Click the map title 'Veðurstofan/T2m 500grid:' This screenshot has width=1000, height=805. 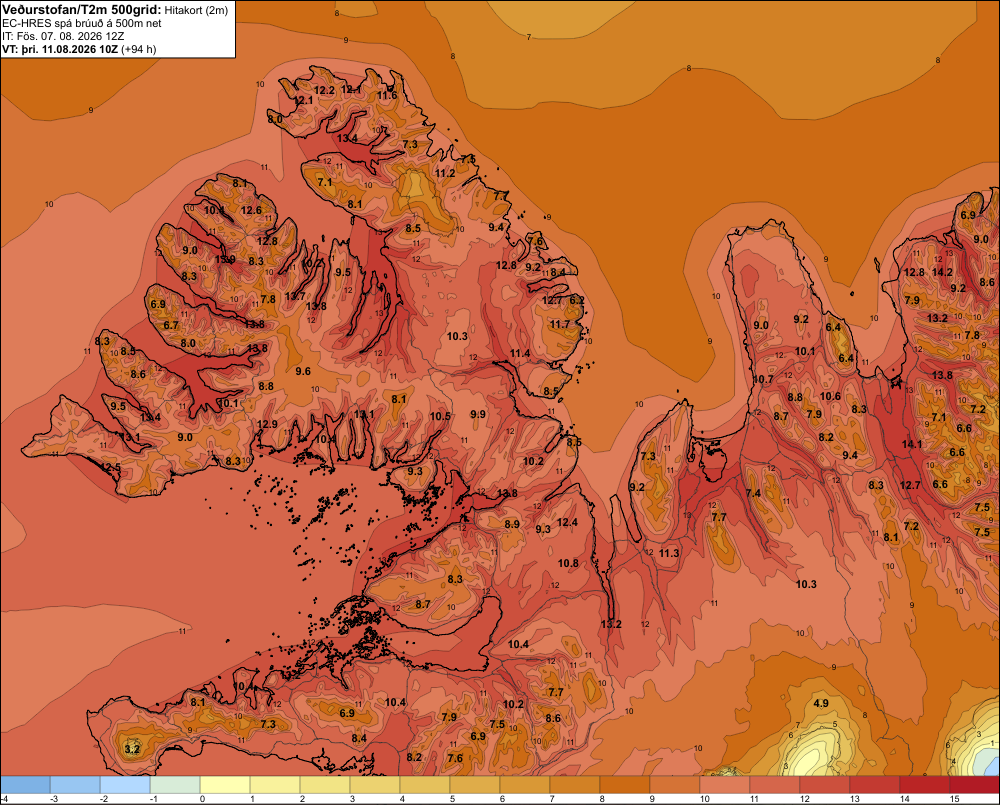[x=82, y=10]
